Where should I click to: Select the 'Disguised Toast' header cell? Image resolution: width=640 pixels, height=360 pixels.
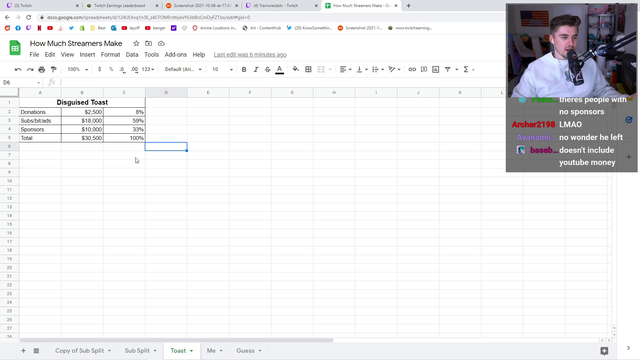pyautogui.click(x=82, y=102)
